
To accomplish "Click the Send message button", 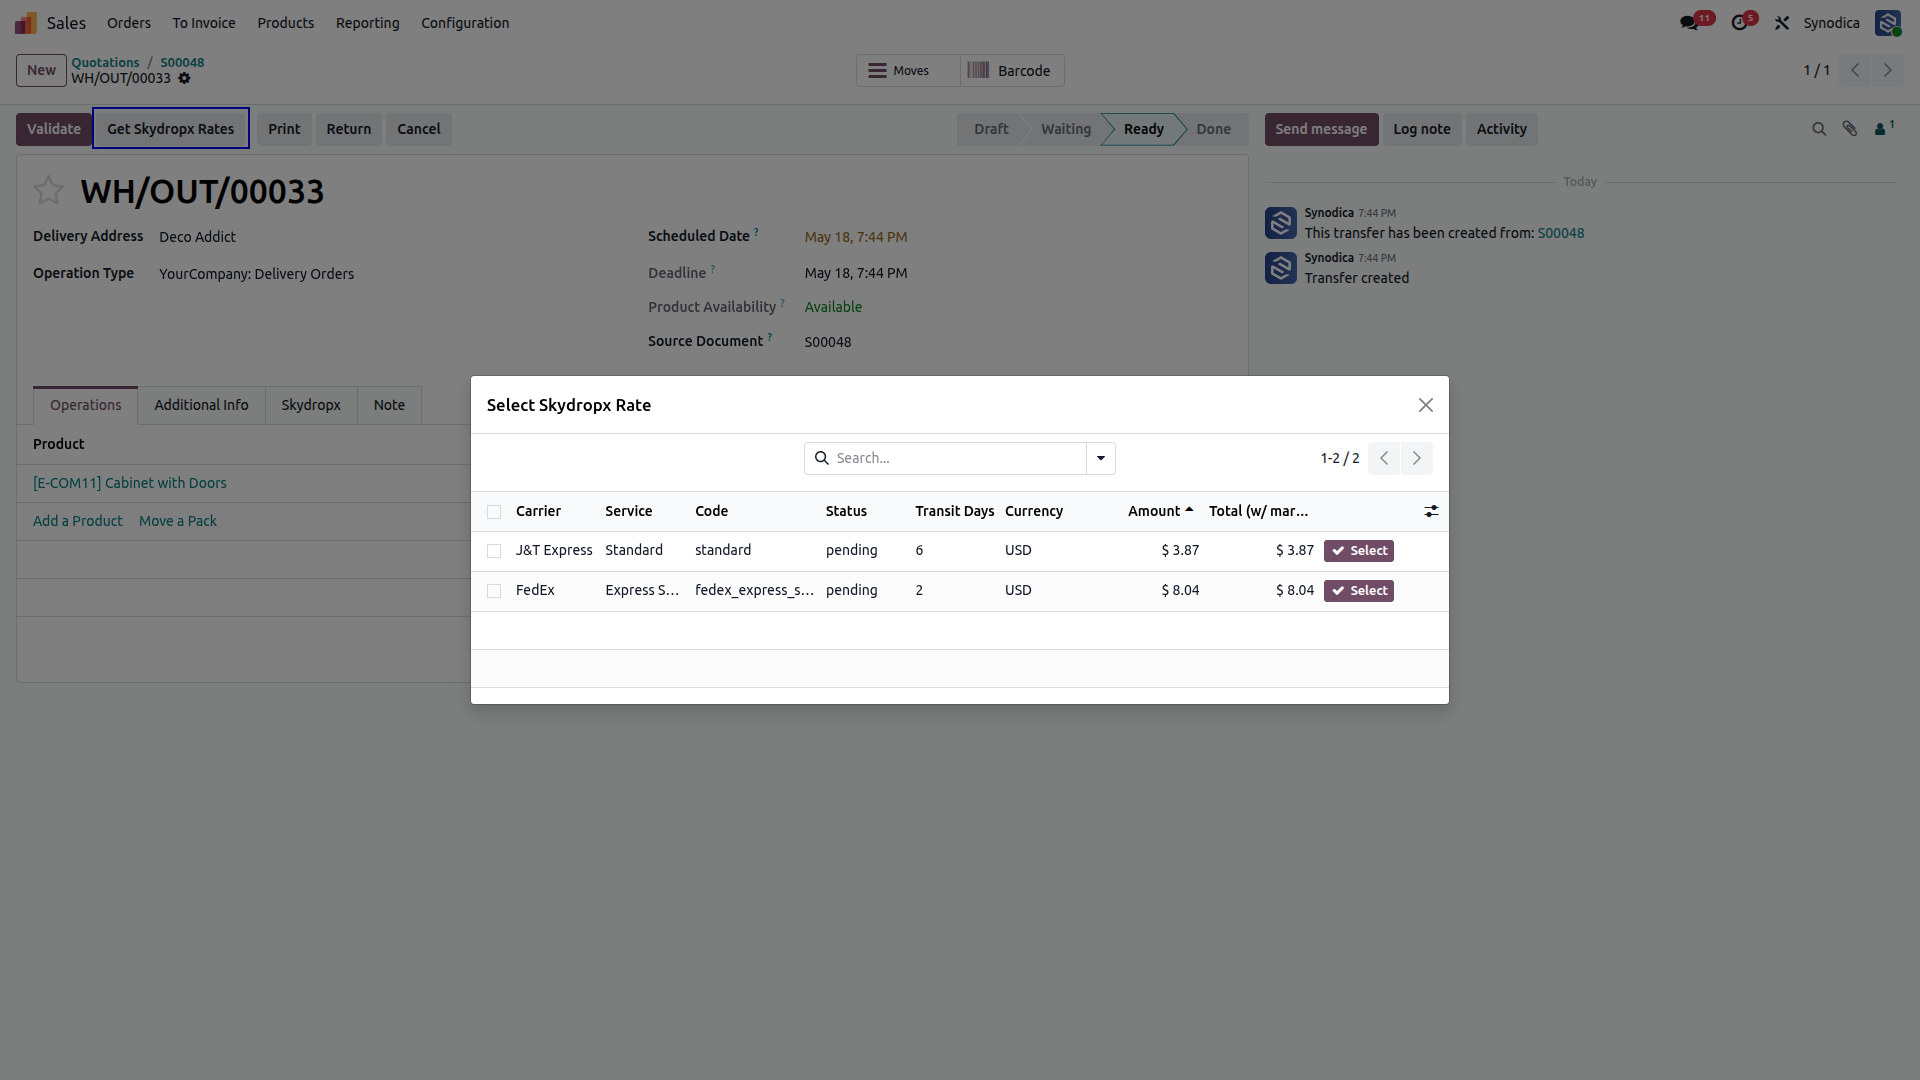I will coord(1321,129).
